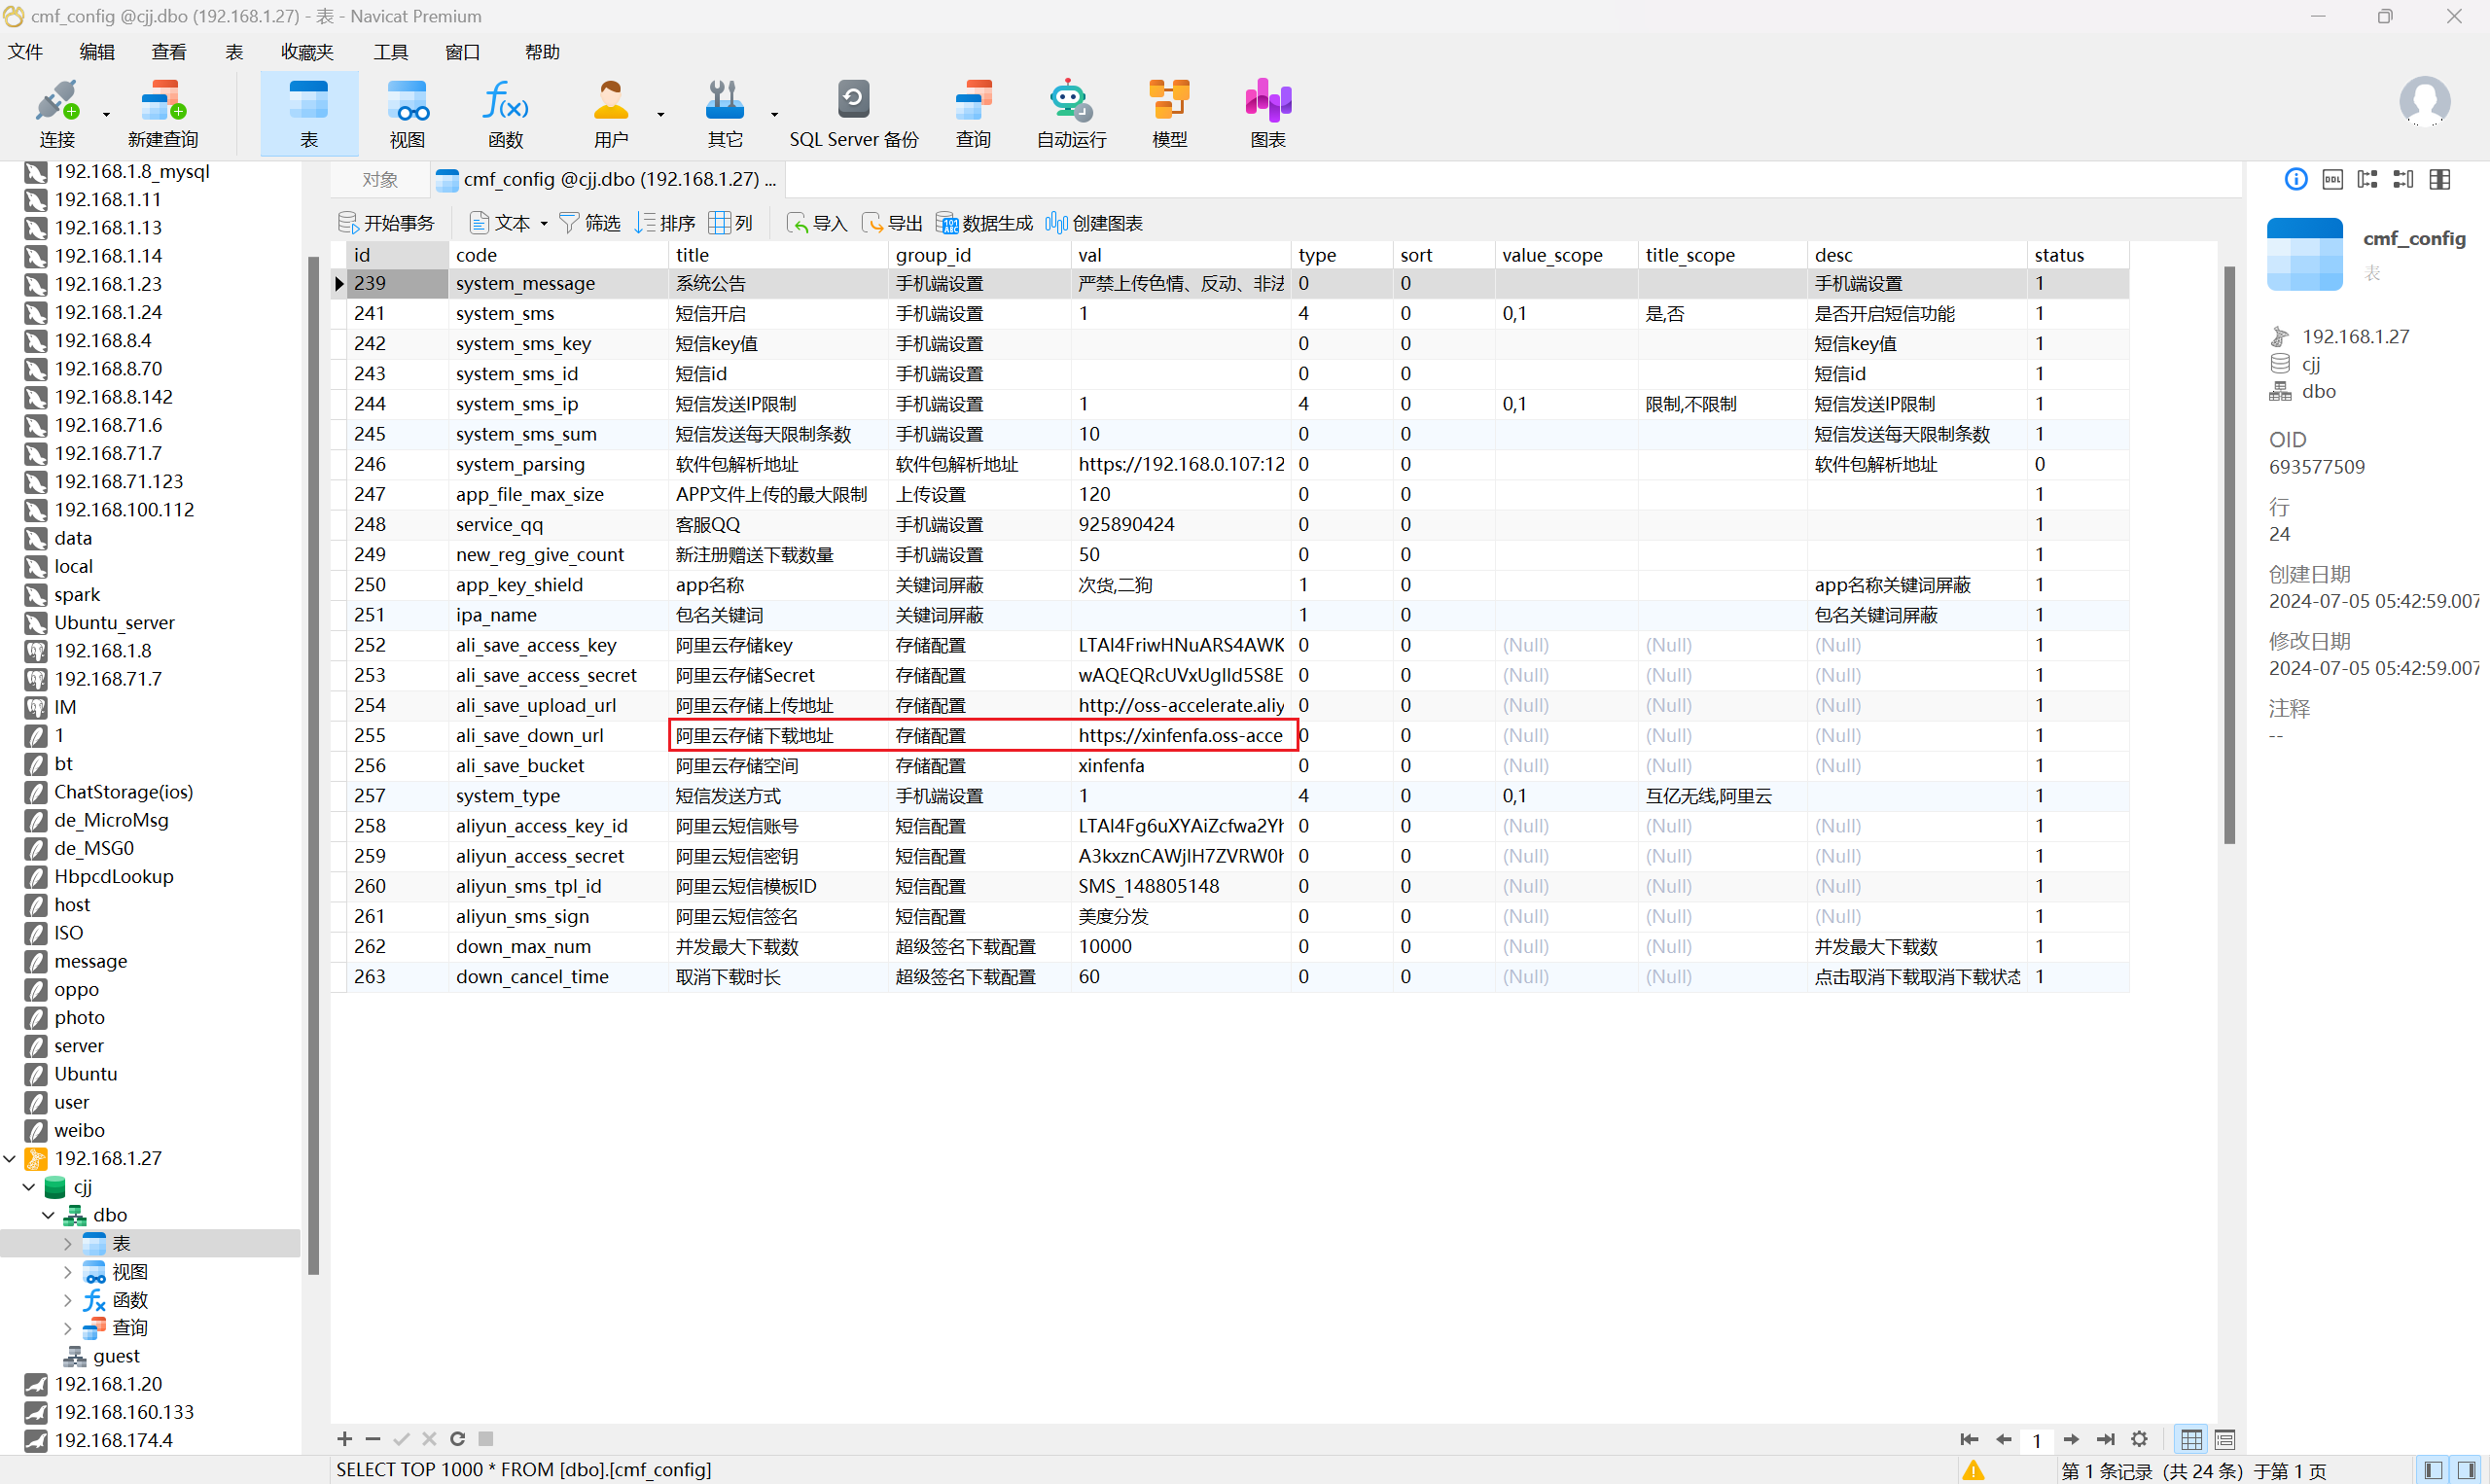Open the Connection tool

(x=56, y=114)
